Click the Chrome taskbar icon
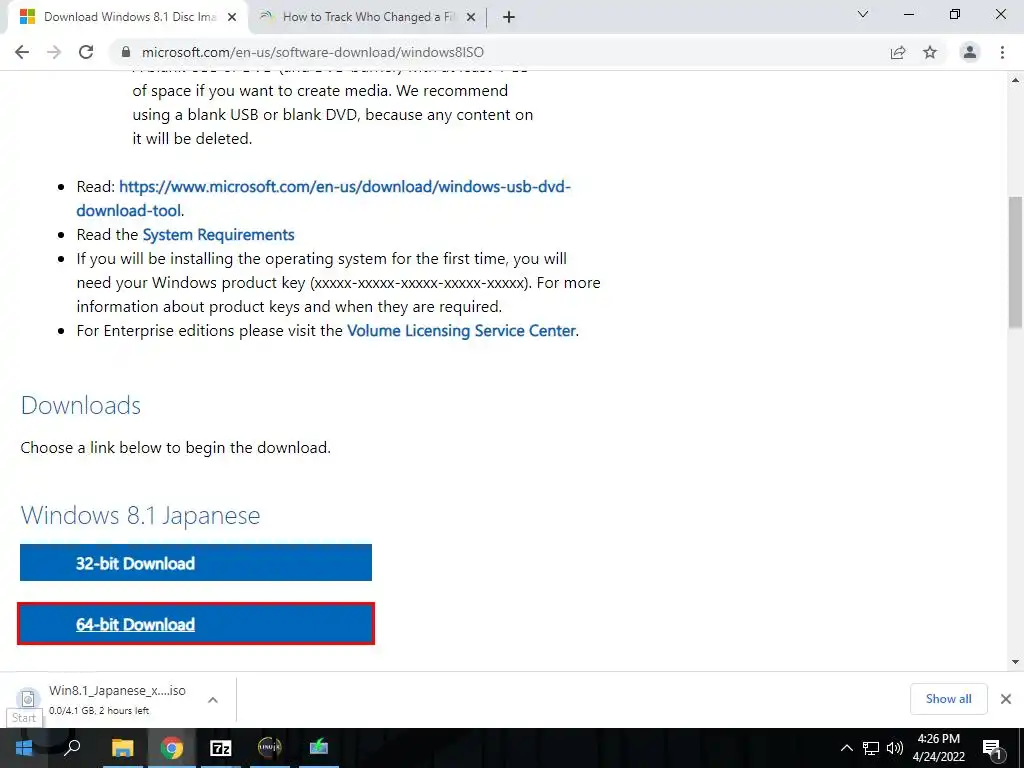This screenshot has height=768, width=1024. (172, 748)
